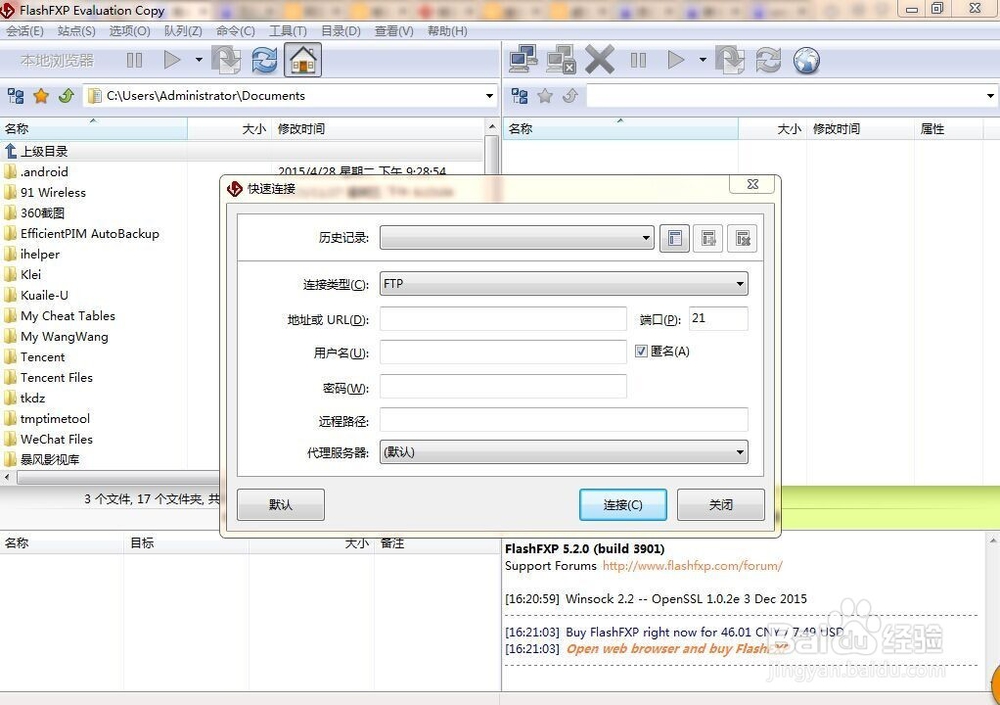
Task: Click the 用户名 username field
Action: click(x=503, y=352)
